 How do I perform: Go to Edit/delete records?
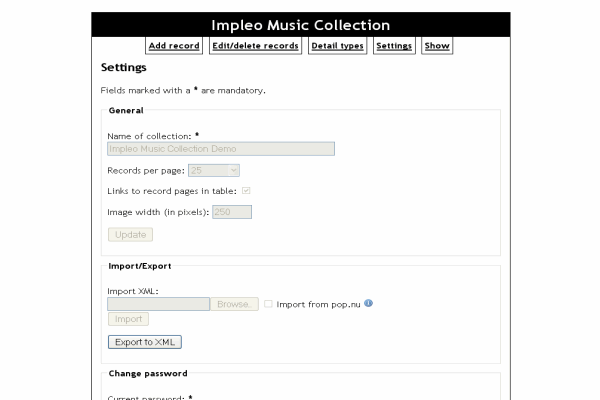coord(255,46)
